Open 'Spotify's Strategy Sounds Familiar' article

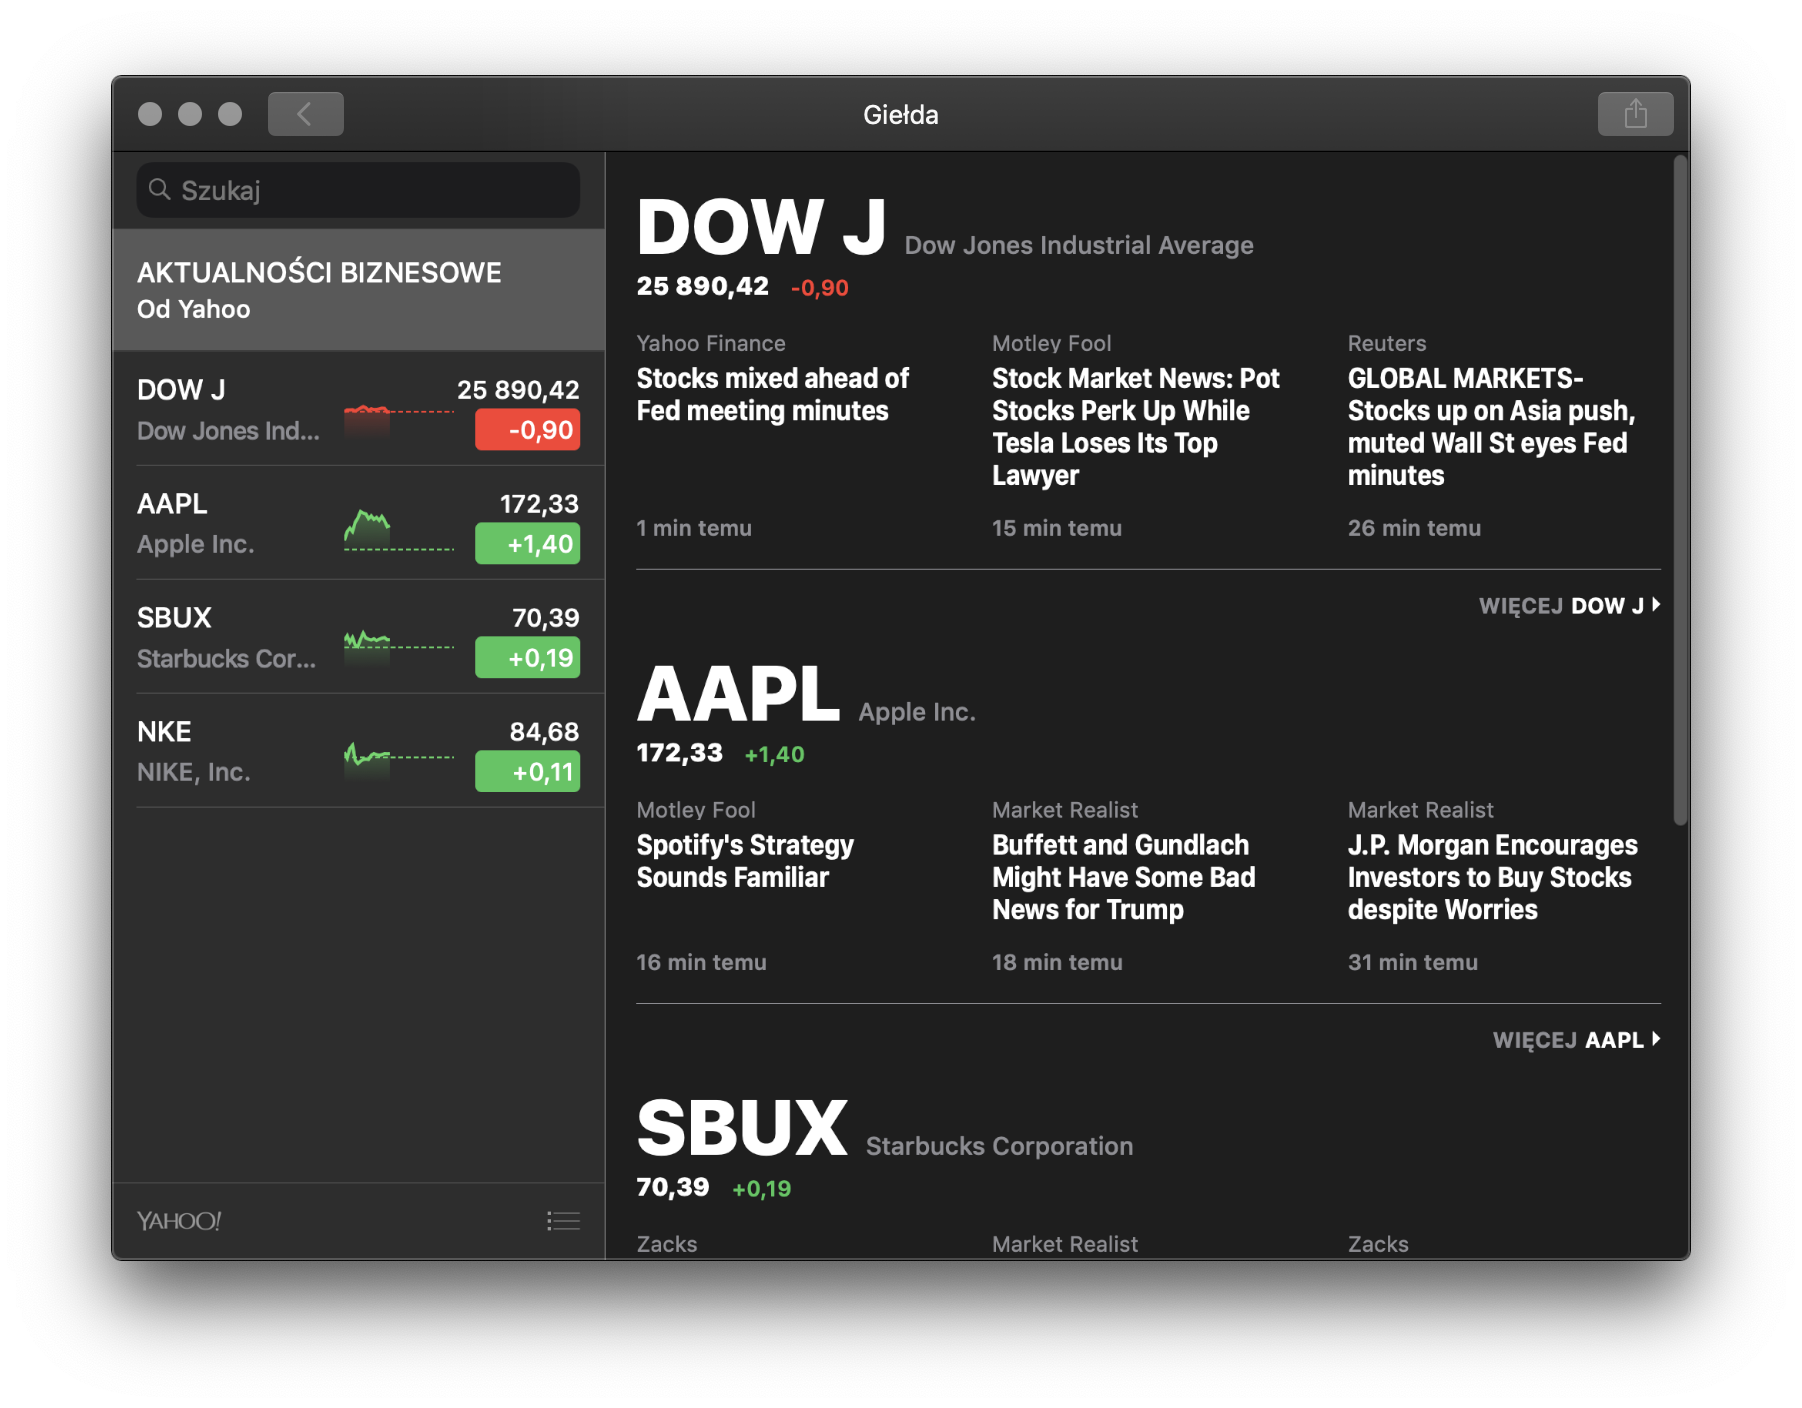[745, 861]
